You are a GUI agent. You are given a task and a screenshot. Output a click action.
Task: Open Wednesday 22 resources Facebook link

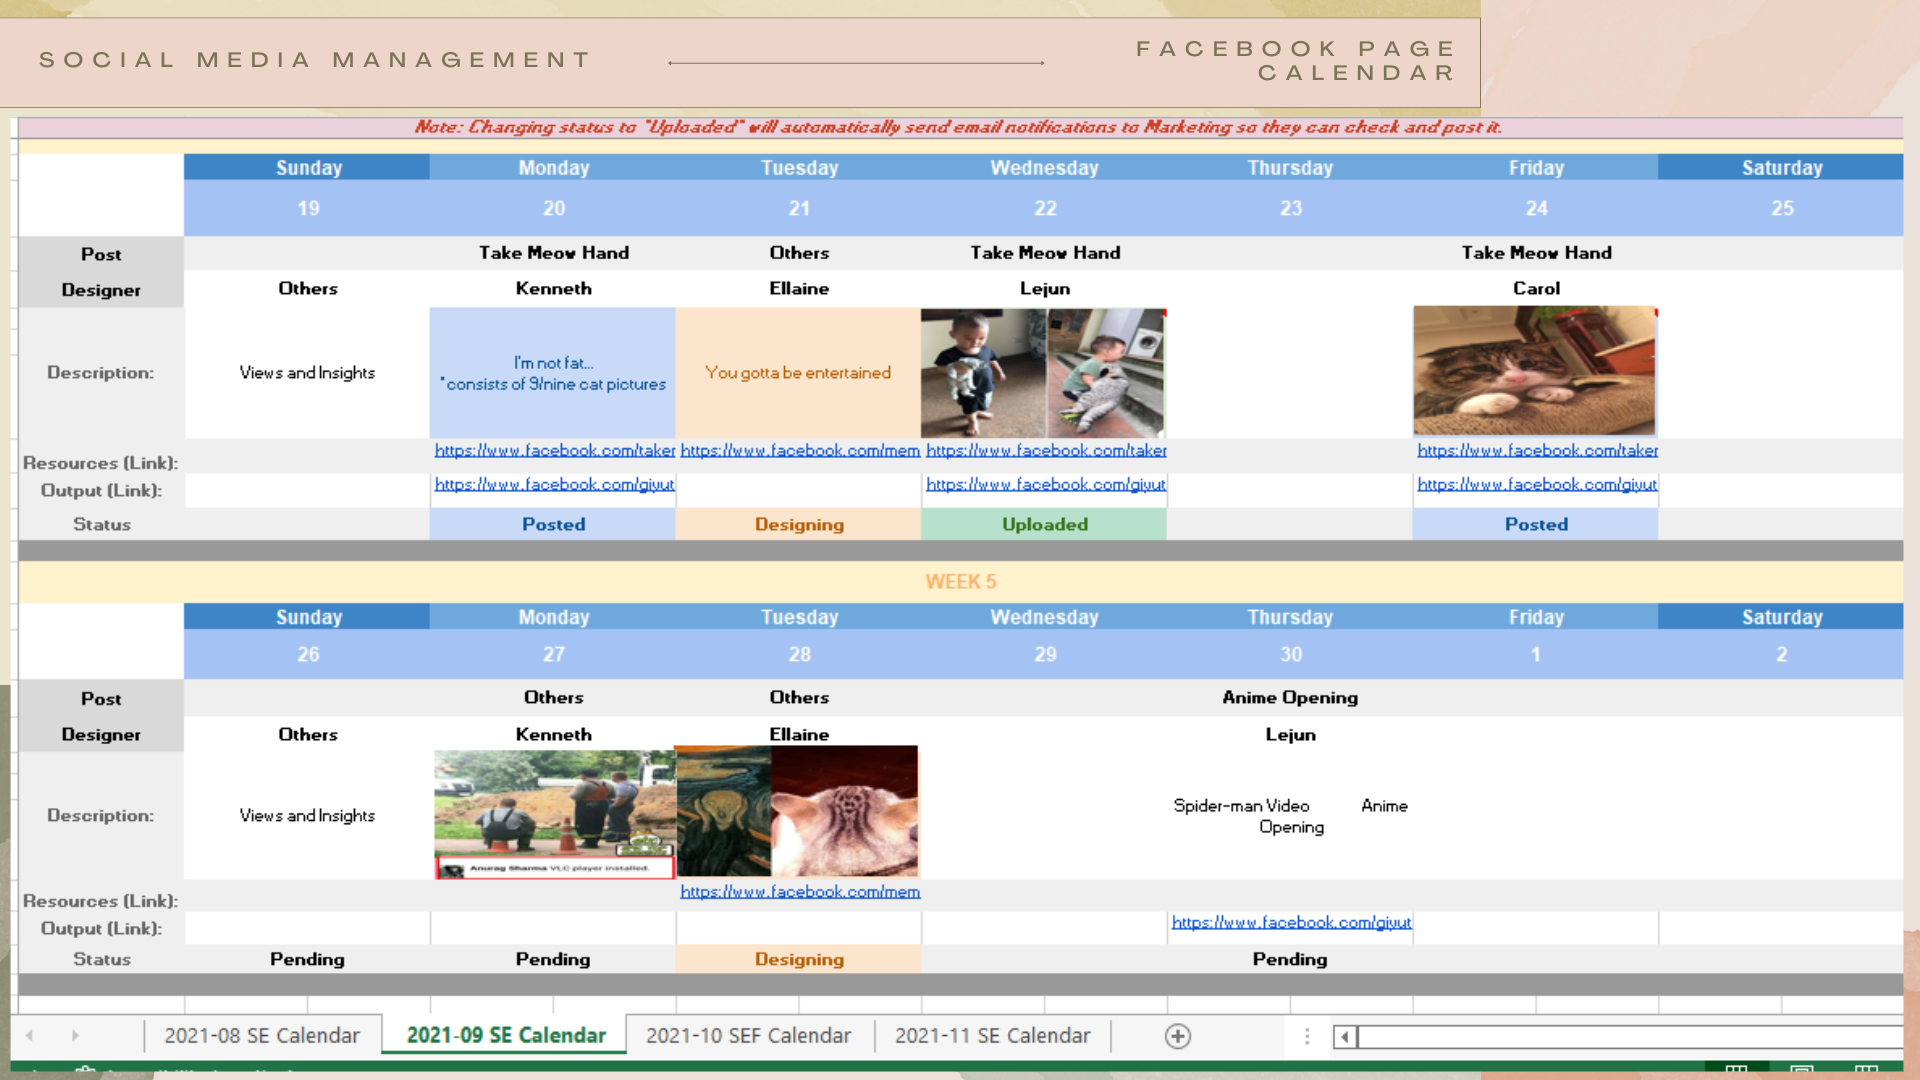pyautogui.click(x=1046, y=450)
